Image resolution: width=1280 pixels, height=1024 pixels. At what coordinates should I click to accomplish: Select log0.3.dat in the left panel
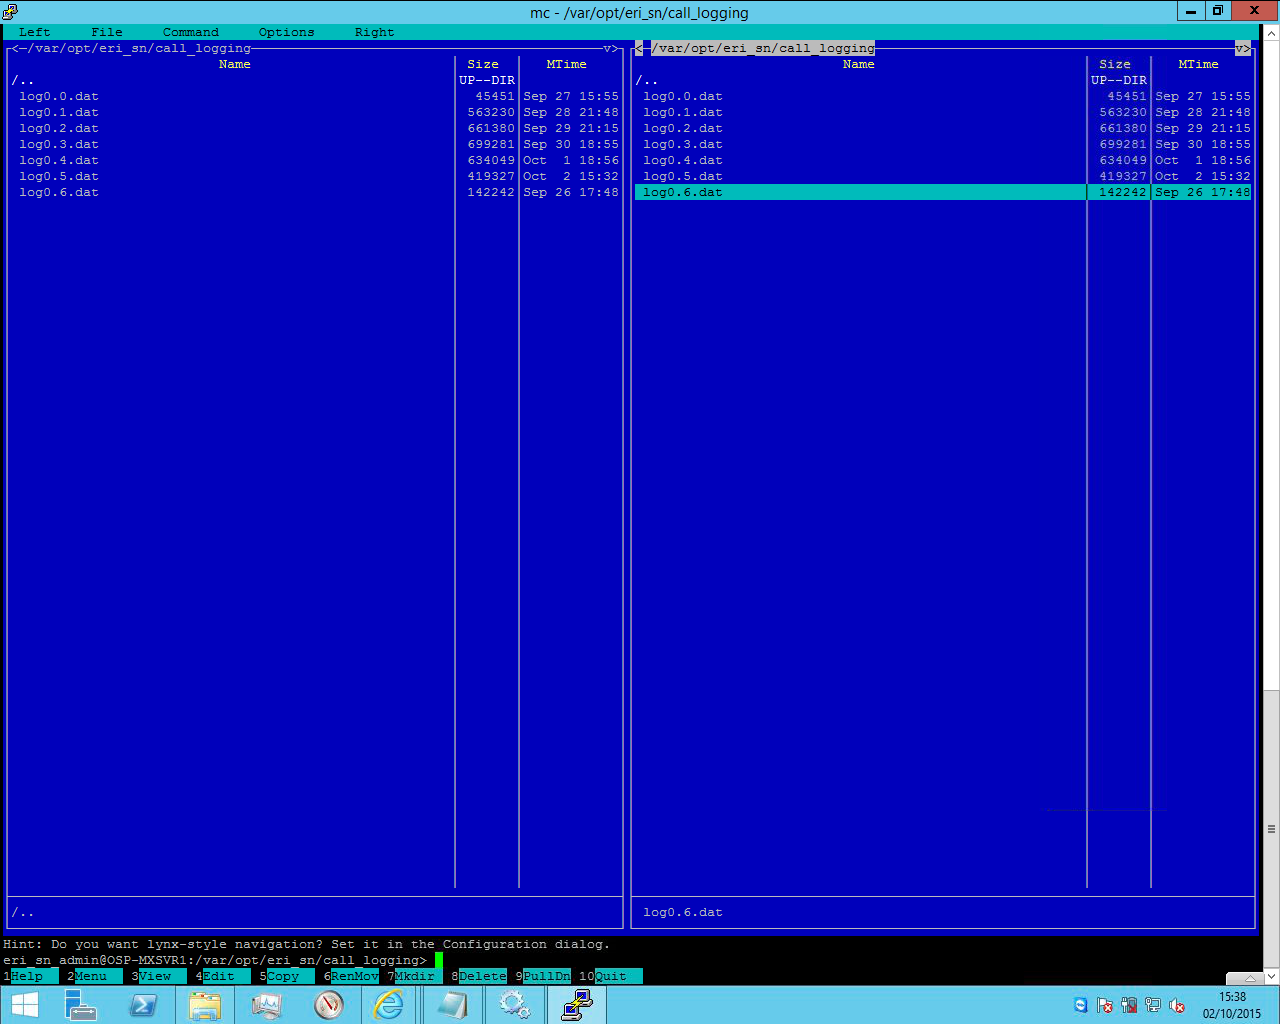[315, 144]
